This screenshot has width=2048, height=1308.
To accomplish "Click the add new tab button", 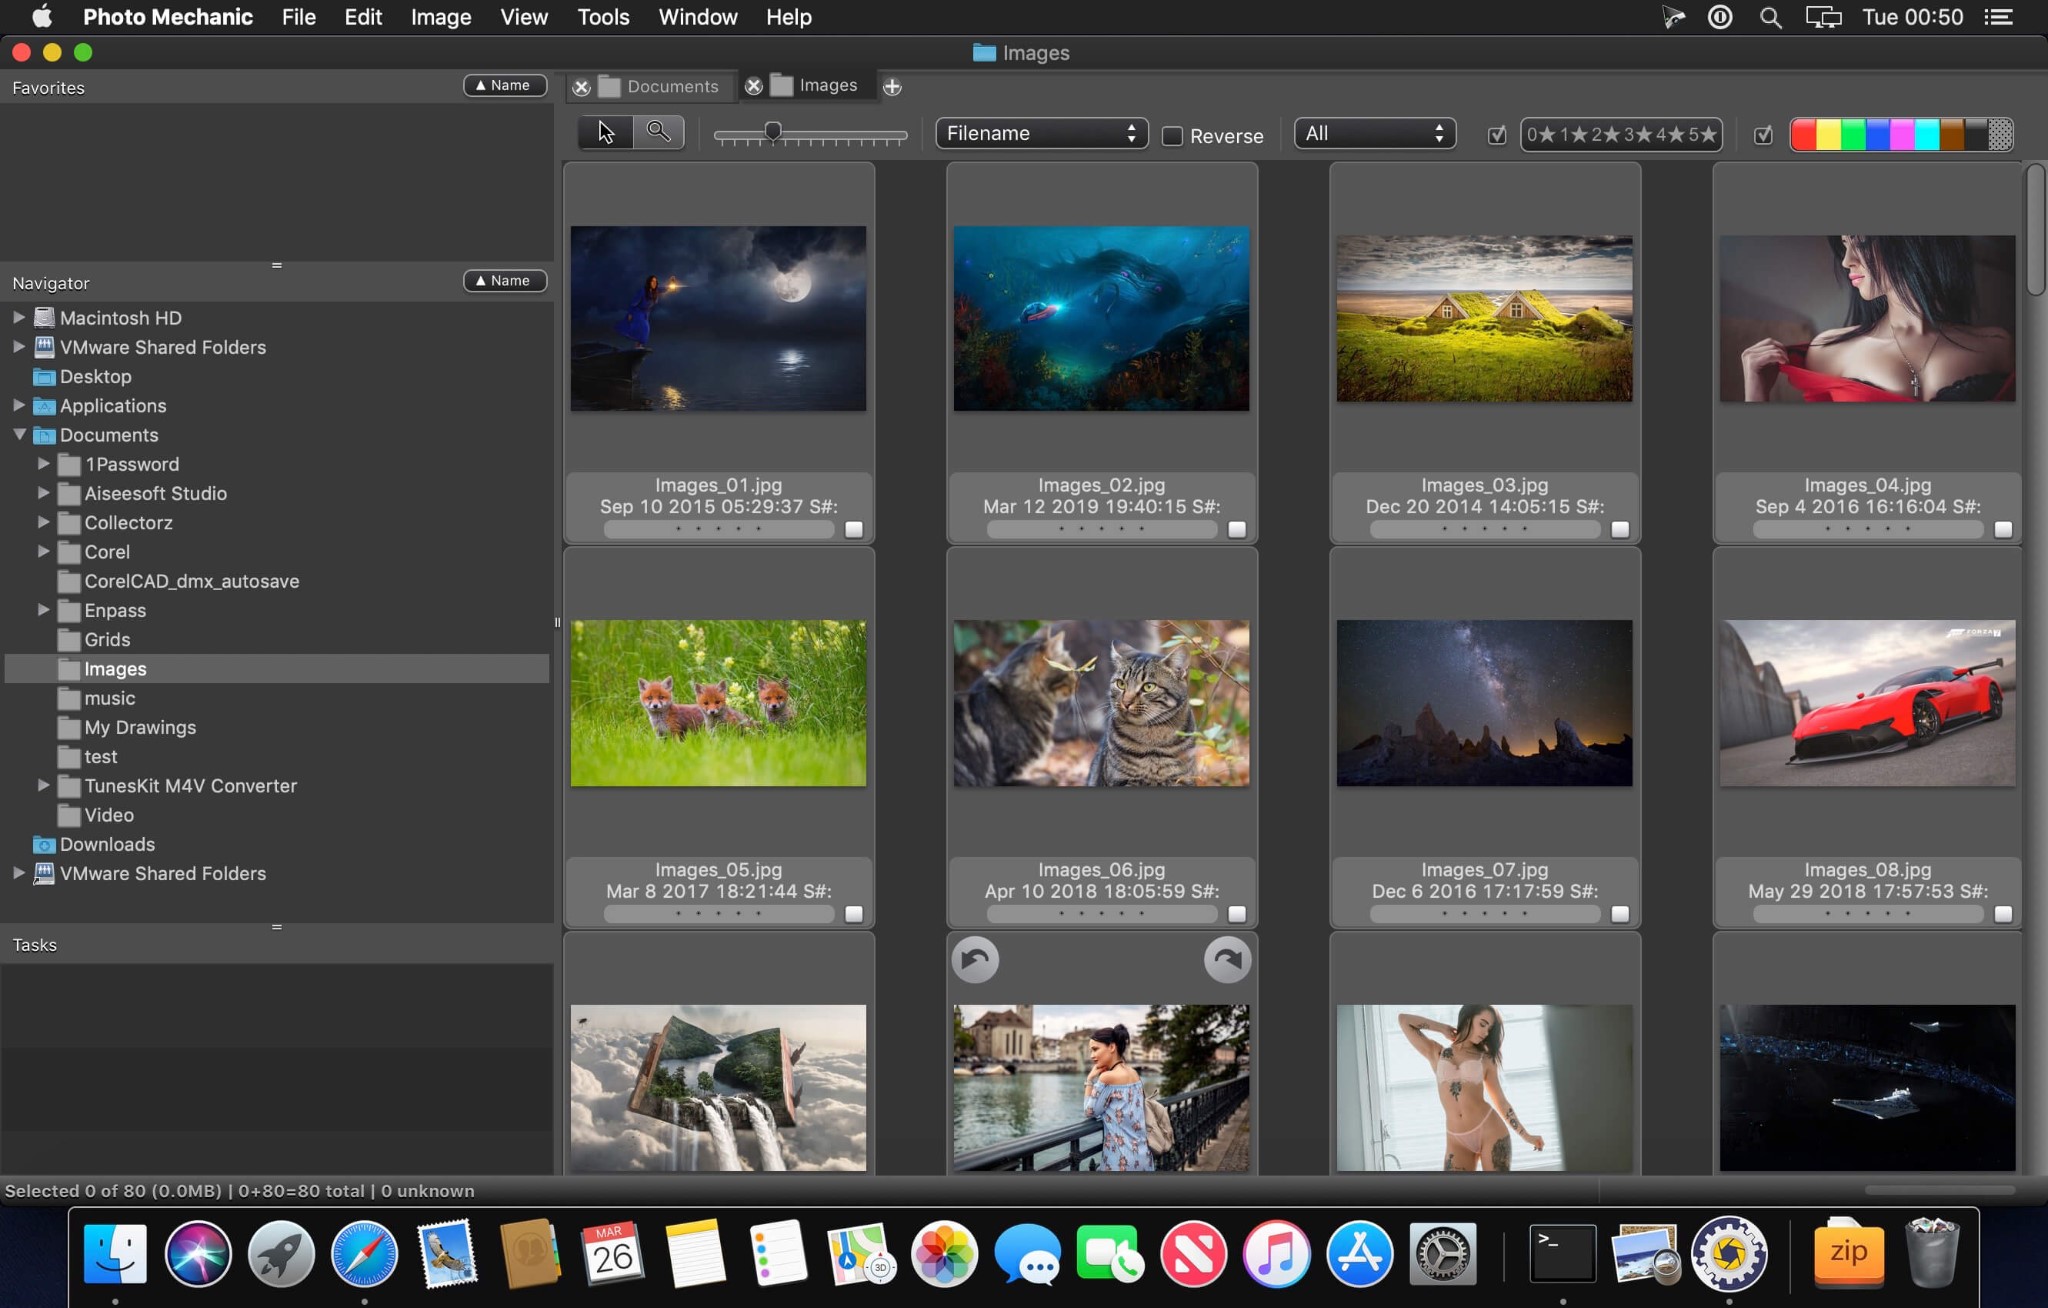I will 890,85.
